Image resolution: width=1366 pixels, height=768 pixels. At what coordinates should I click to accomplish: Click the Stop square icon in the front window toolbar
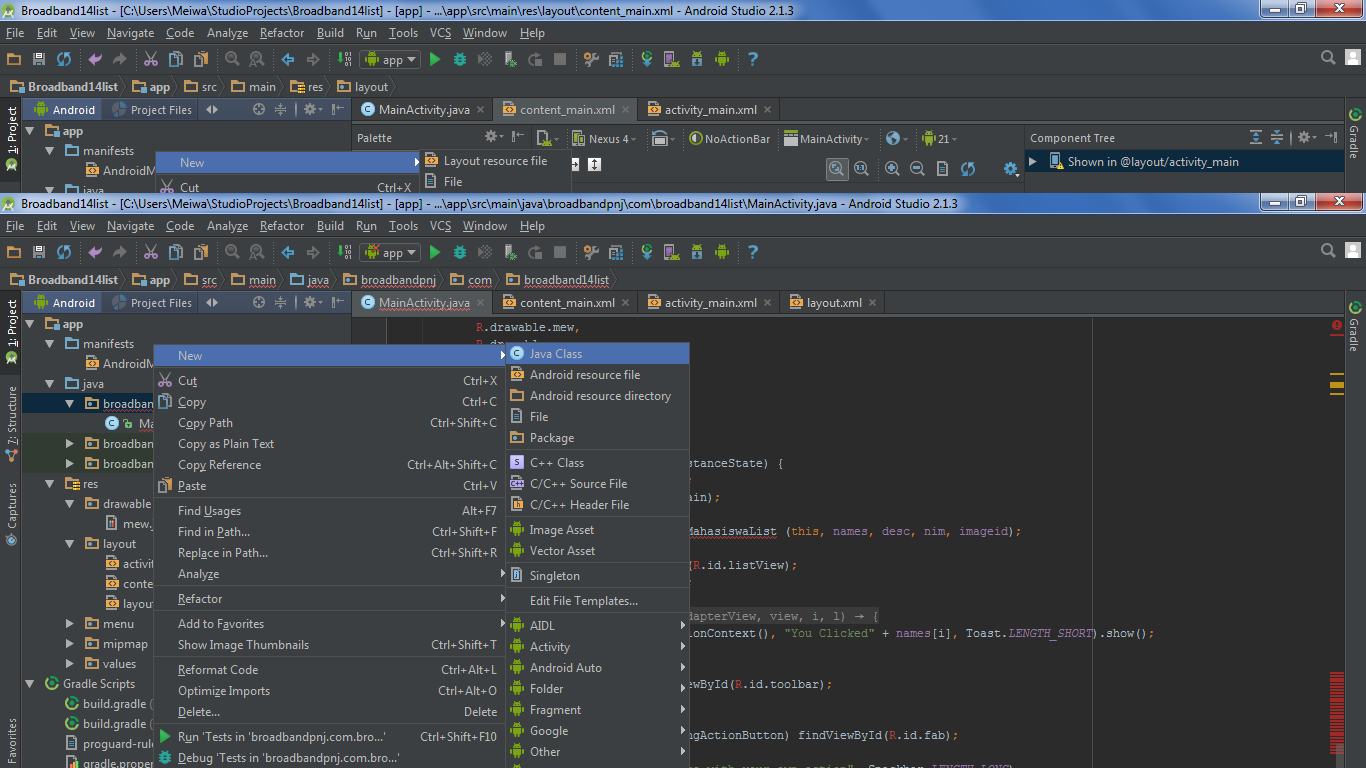click(x=560, y=253)
